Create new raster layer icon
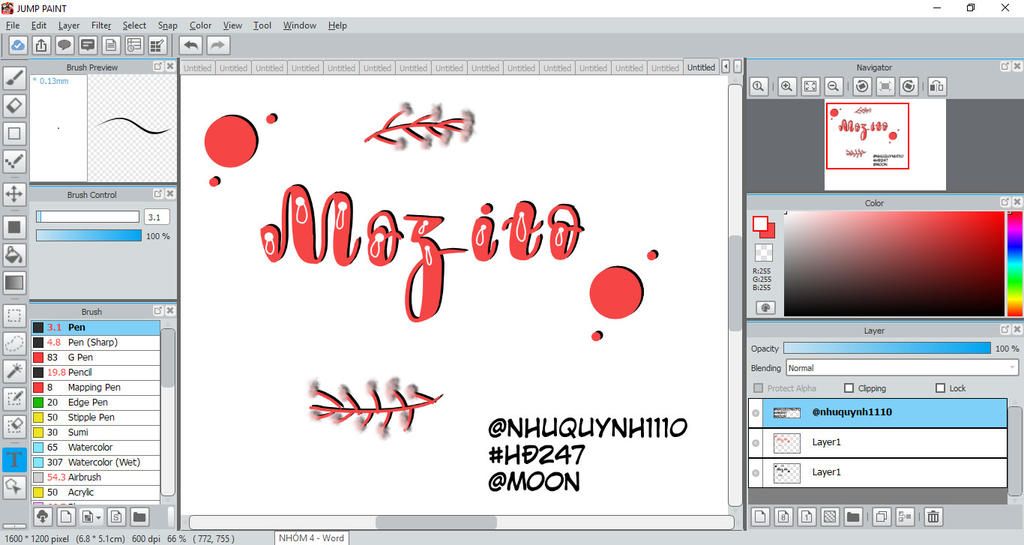The image size is (1024, 545). (760, 517)
